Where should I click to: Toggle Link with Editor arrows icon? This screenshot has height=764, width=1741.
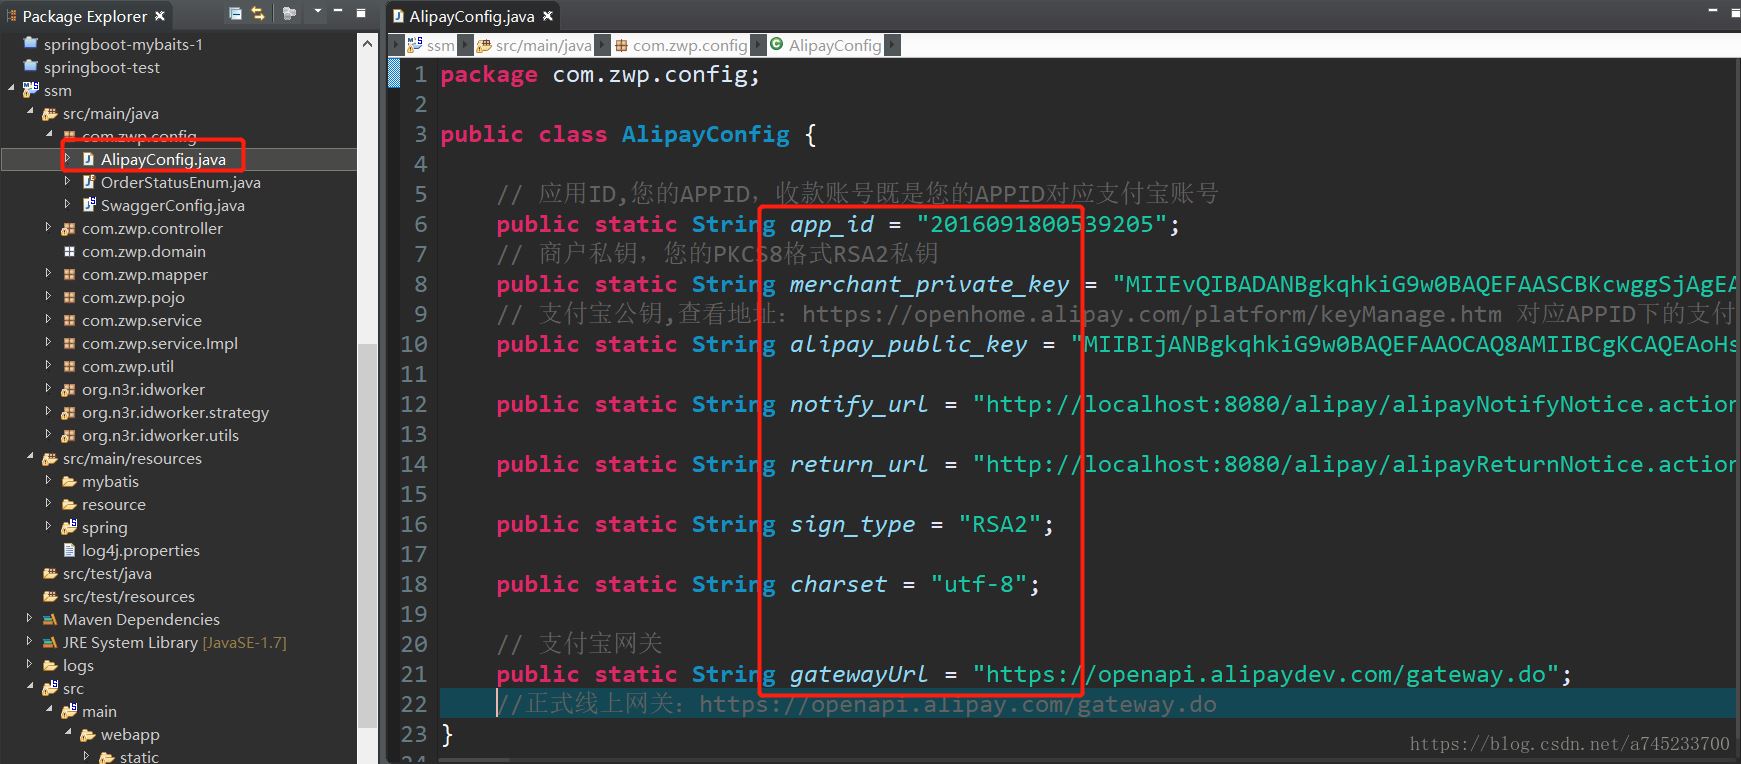coord(258,13)
